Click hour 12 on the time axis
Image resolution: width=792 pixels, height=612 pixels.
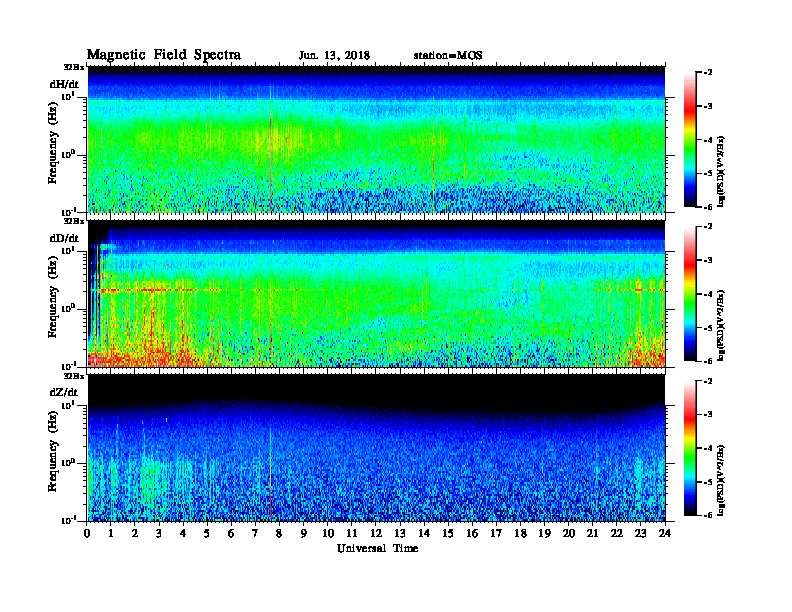coord(376,533)
